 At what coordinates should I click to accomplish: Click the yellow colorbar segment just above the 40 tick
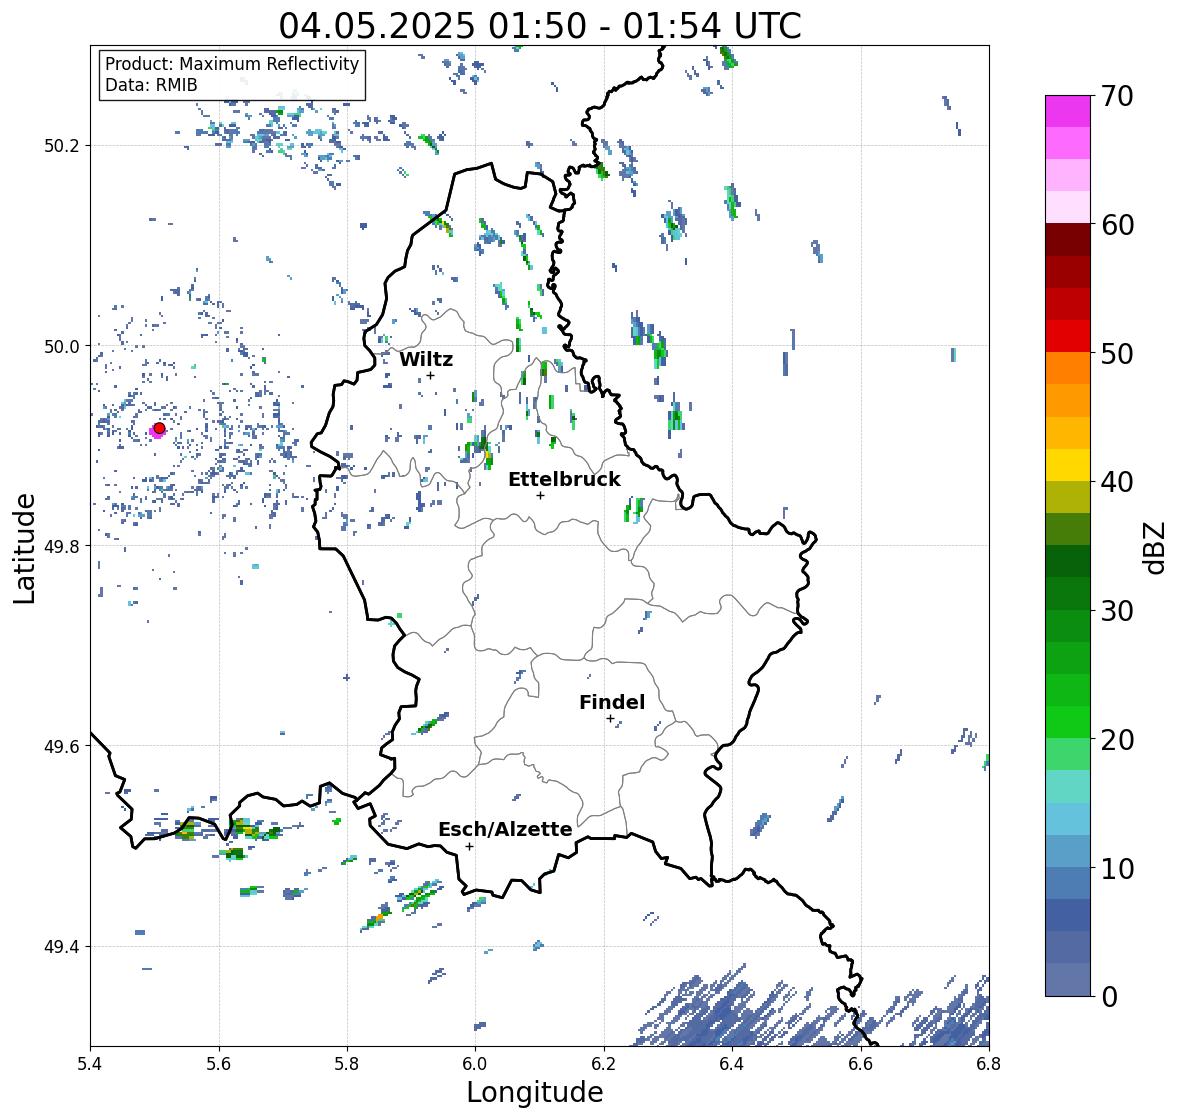click(1068, 465)
